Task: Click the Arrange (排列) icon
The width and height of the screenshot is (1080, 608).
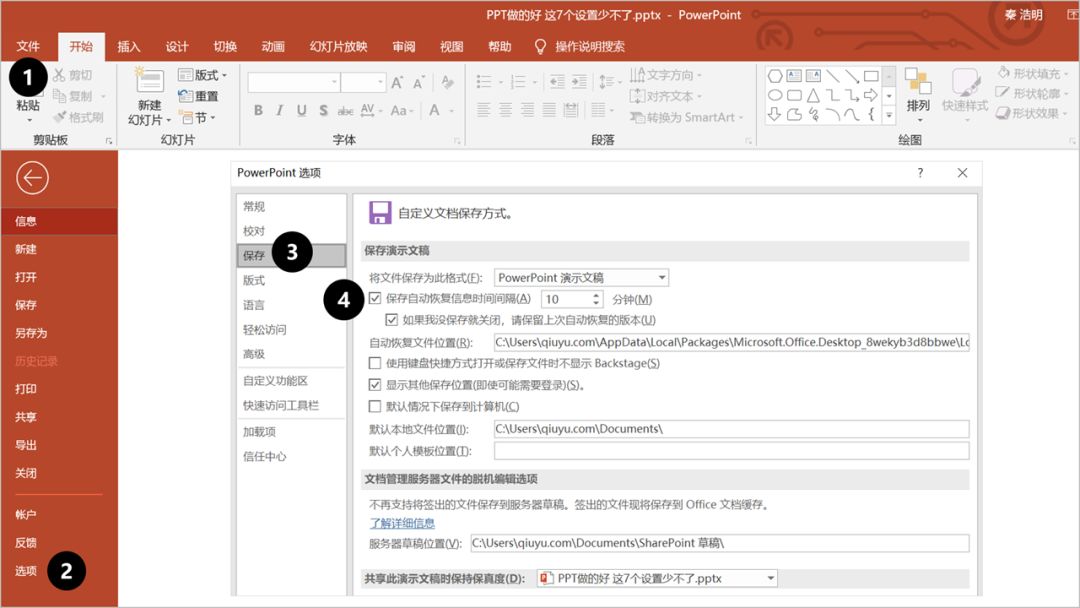Action: [x=918, y=81]
